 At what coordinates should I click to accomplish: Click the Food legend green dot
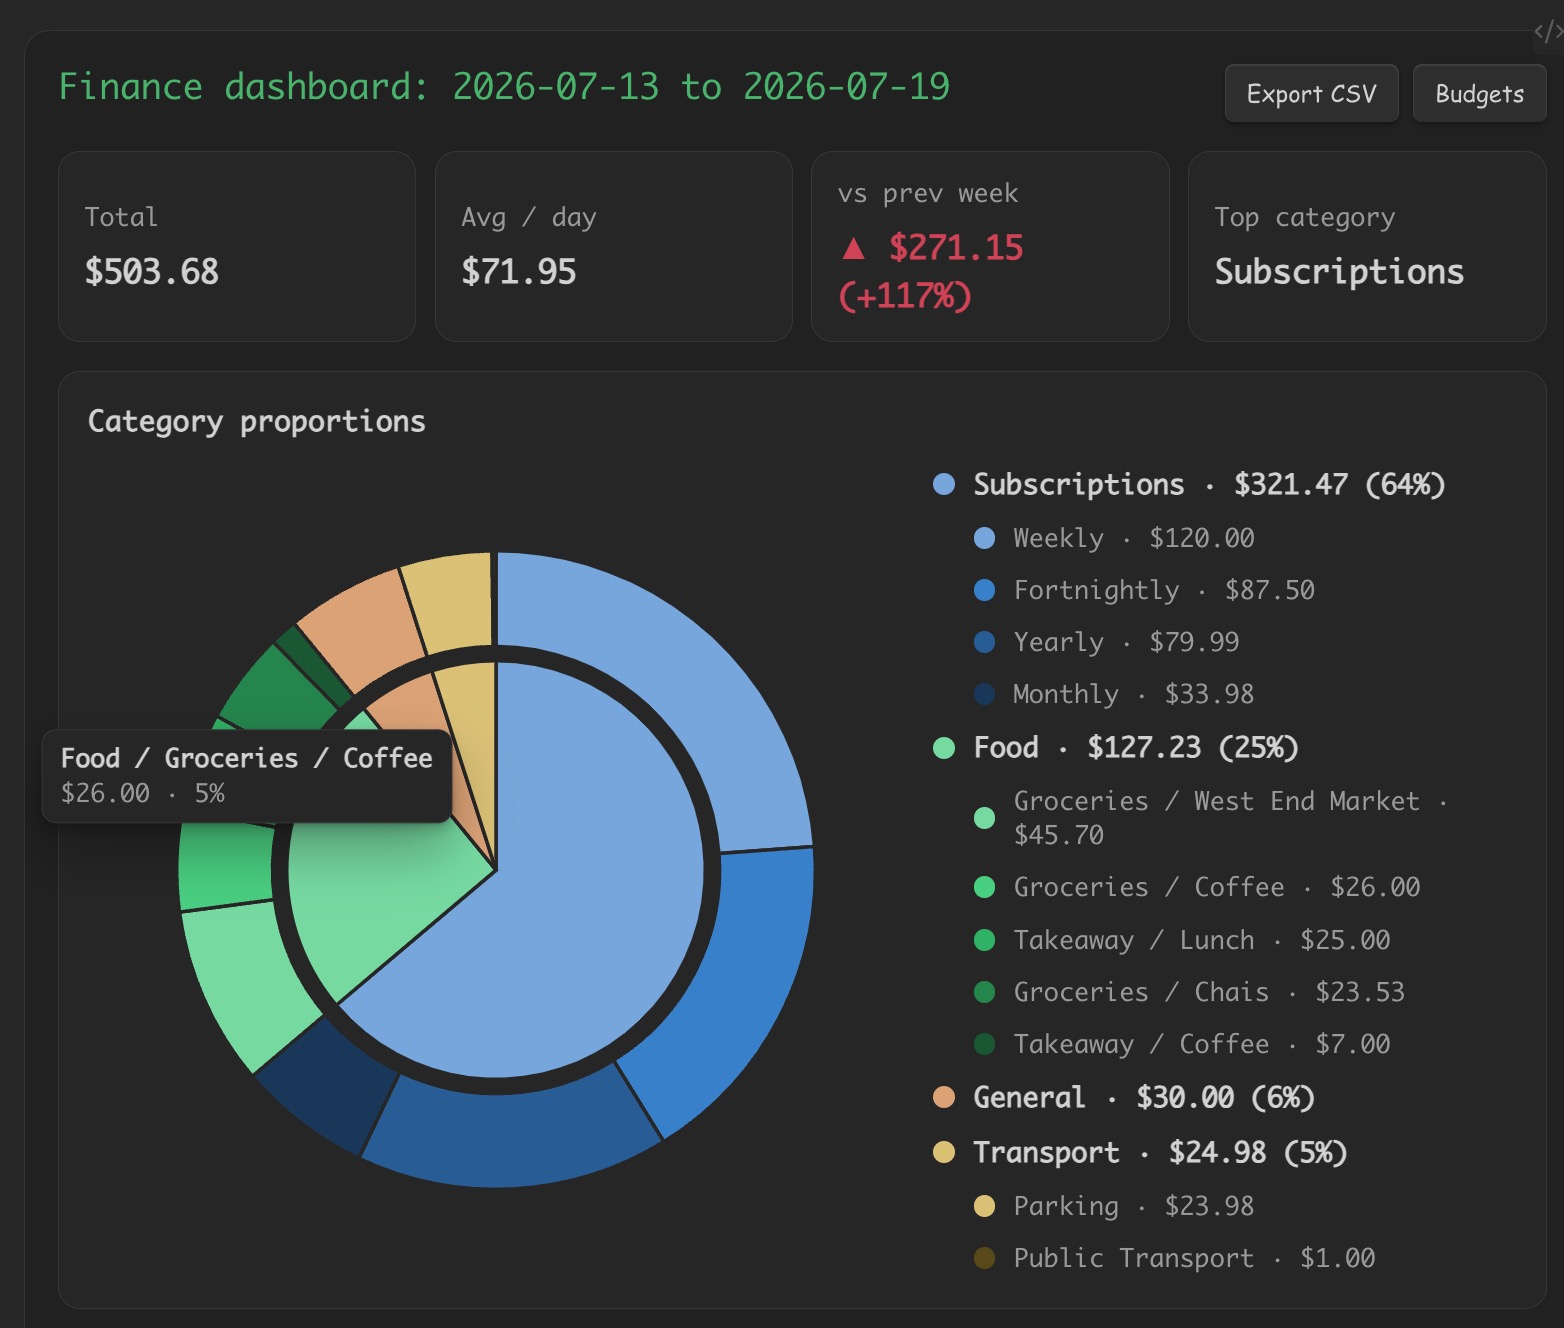point(943,748)
